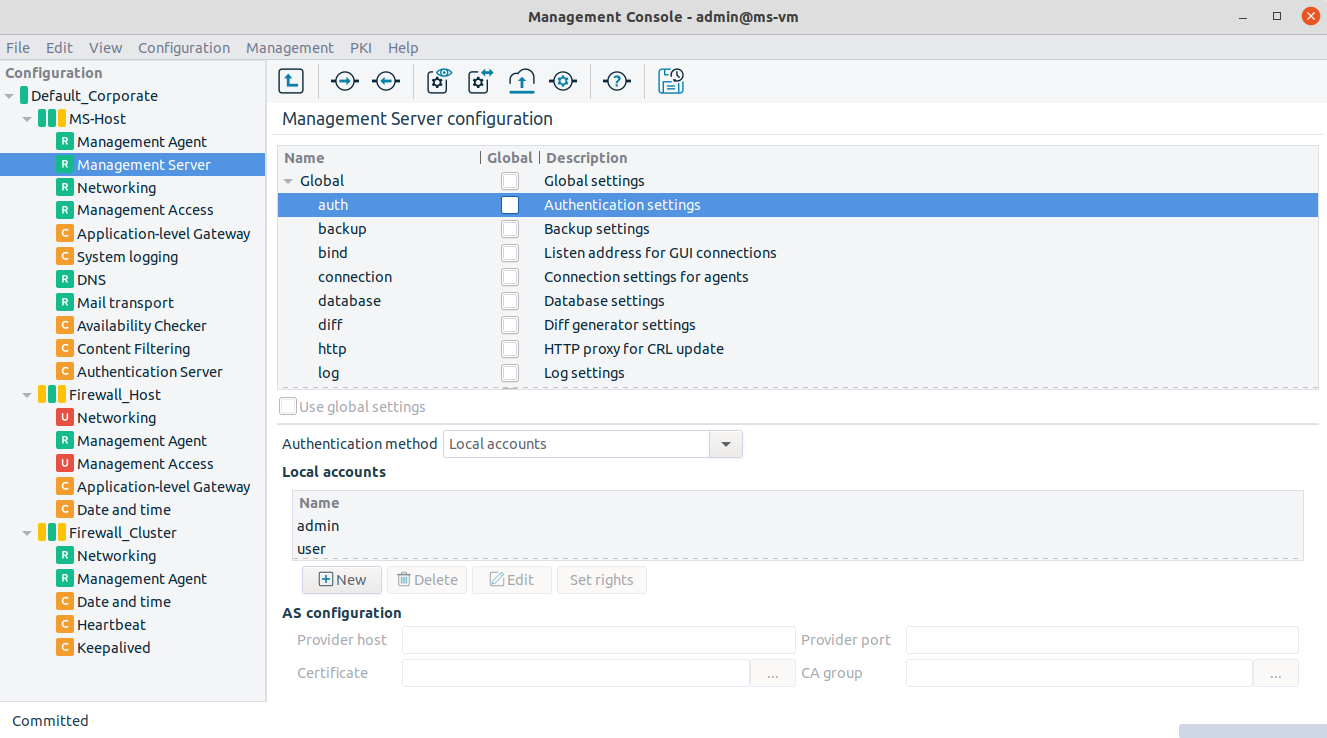Click the help question mark toolbar icon
This screenshot has height=738, width=1327.
click(617, 81)
